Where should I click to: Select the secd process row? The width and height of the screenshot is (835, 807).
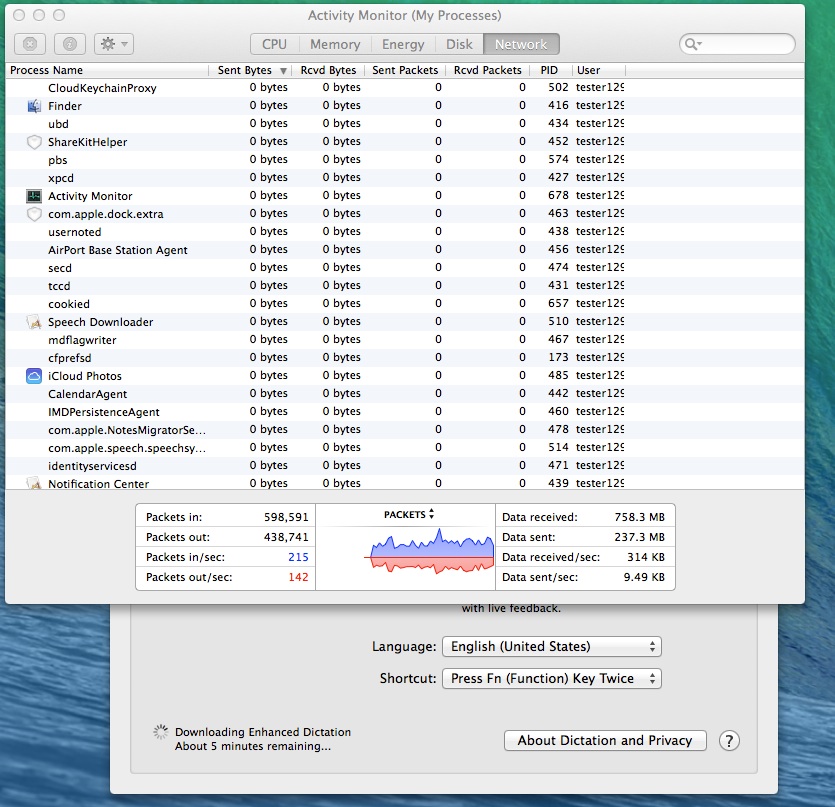pyautogui.click(x=405, y=268)
